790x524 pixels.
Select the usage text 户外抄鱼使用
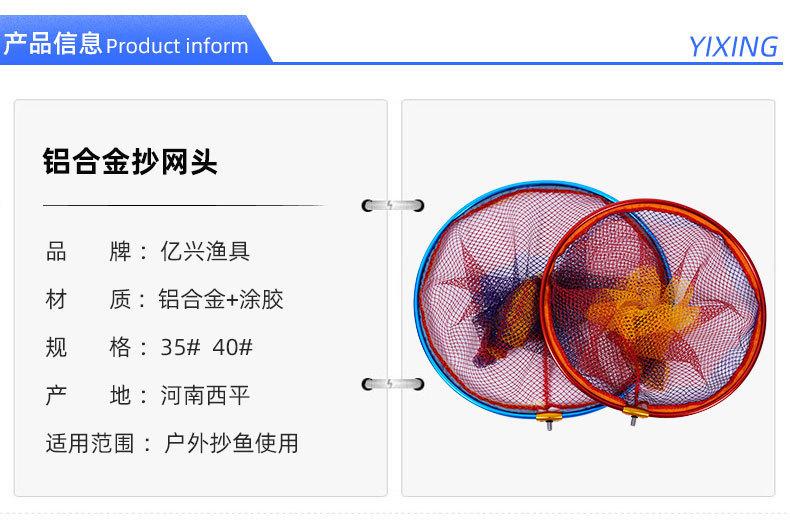tap(231, 443)
